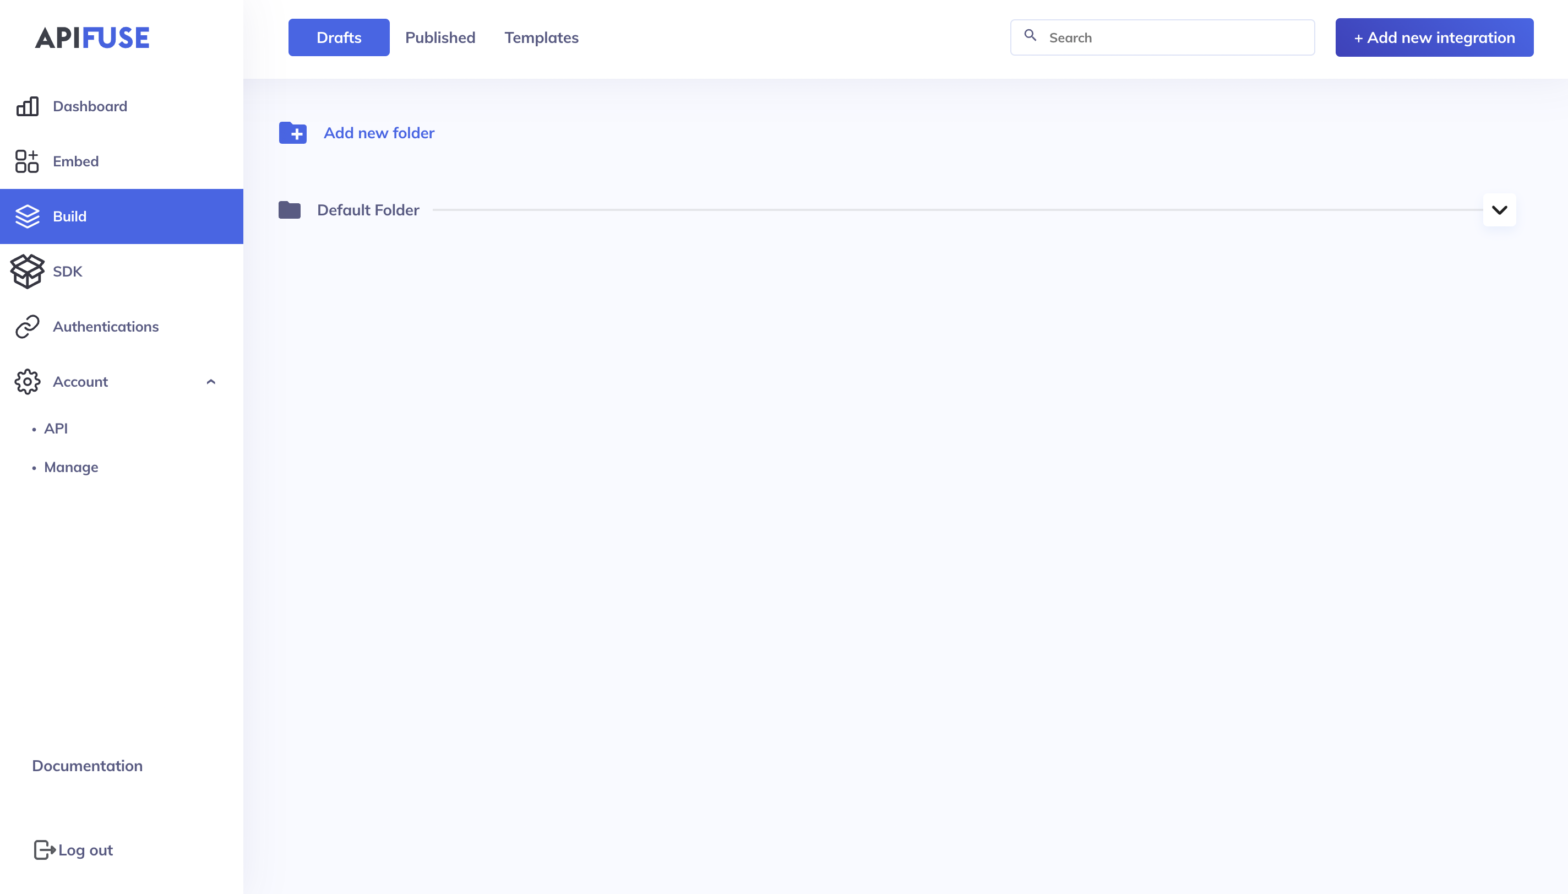Click the Add new folder plus icon
1568x894 pixels.
293,133
